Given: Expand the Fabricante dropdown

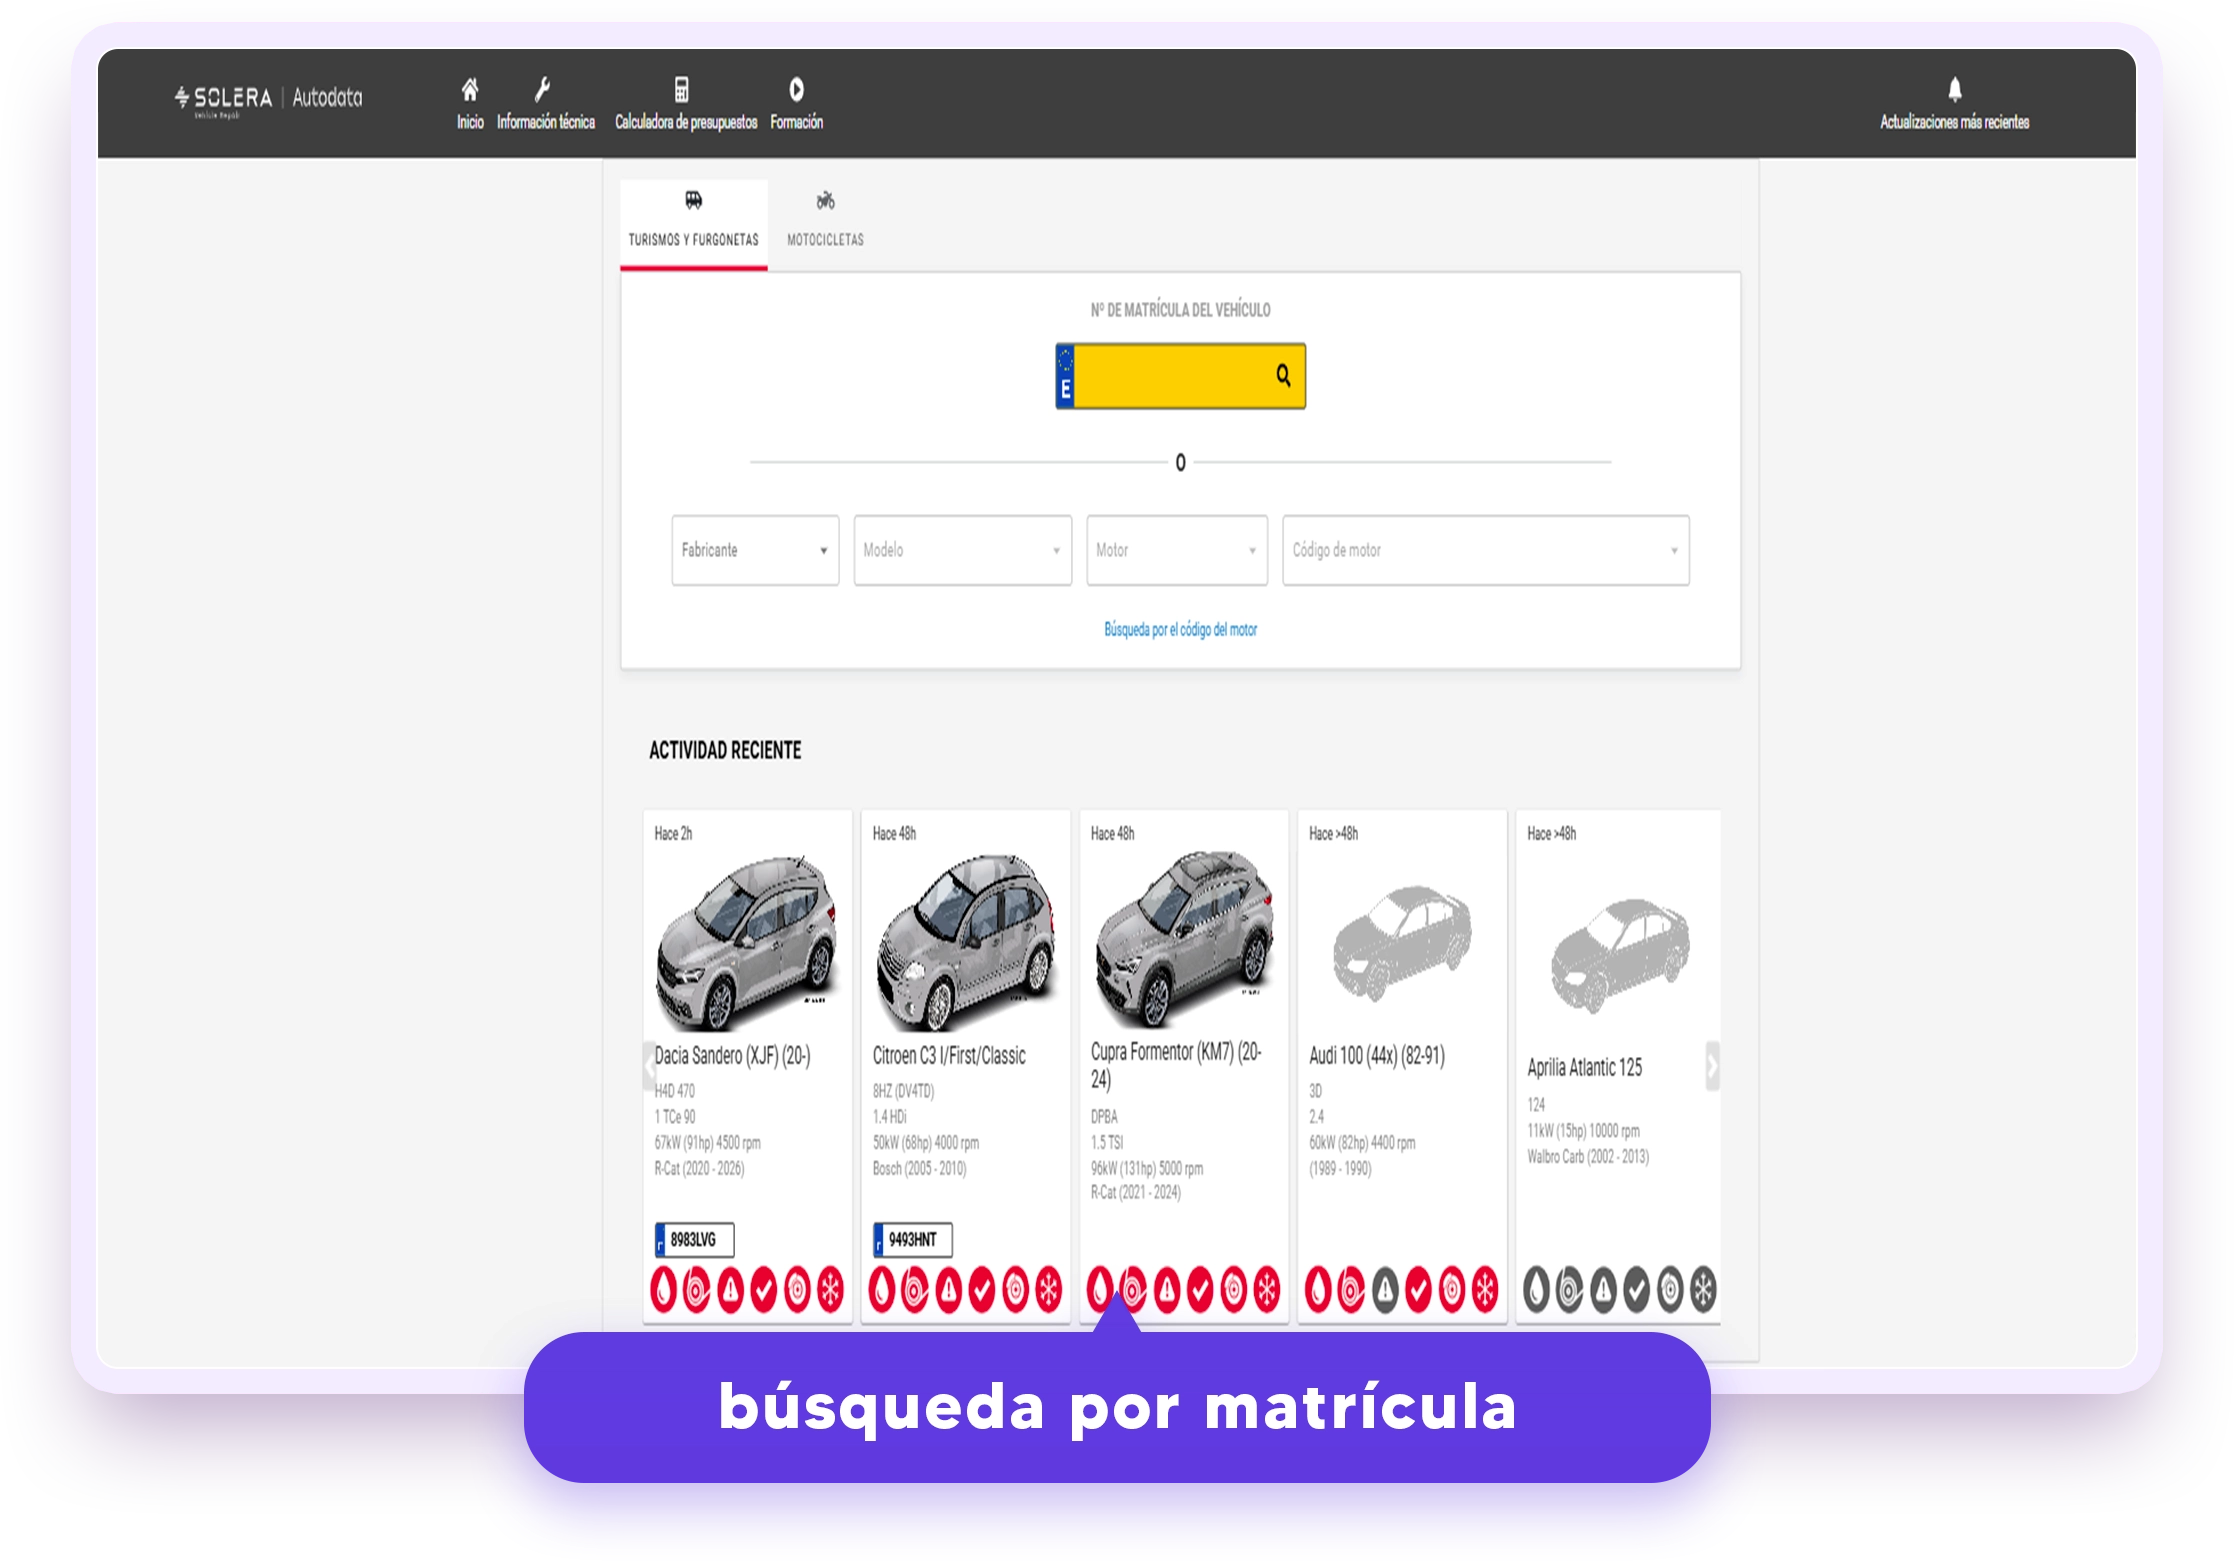Looking at the screenshot, I should (x=755, y=550).
